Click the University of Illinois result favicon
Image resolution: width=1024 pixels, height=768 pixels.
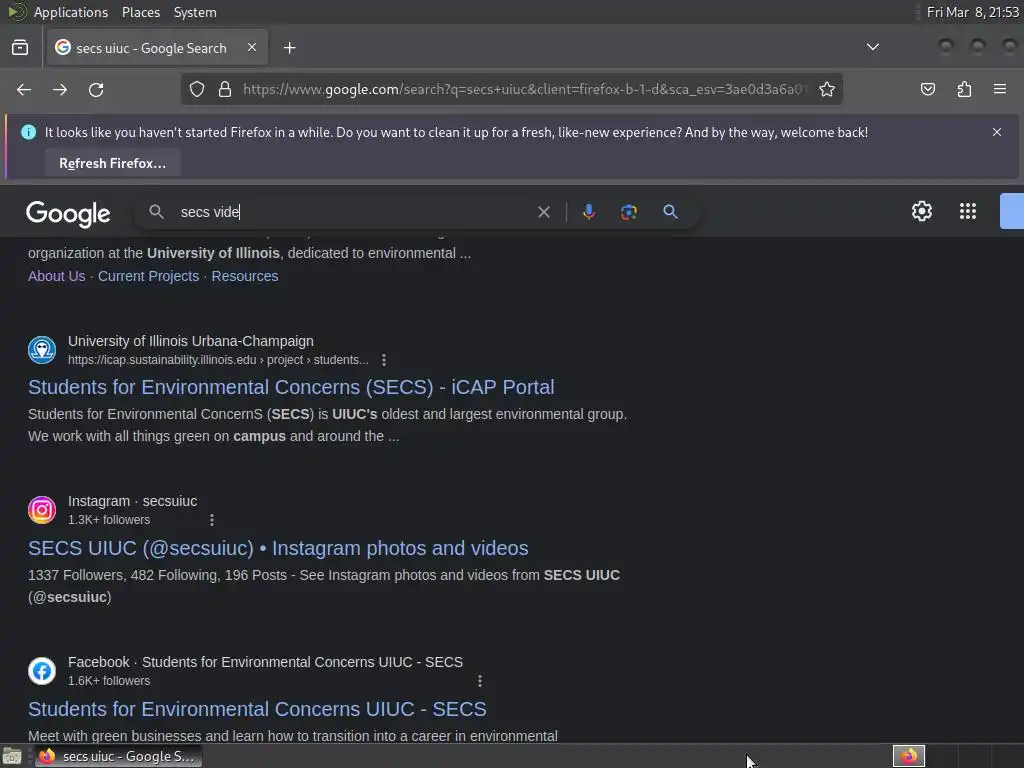(42, 350)
